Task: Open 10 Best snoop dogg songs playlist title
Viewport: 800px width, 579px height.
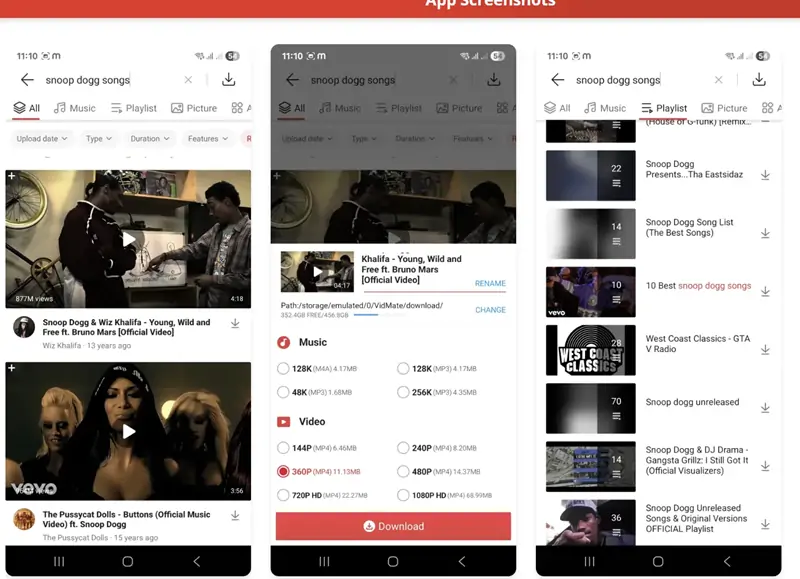Action: pyautogui.click(x=698, y=286)
